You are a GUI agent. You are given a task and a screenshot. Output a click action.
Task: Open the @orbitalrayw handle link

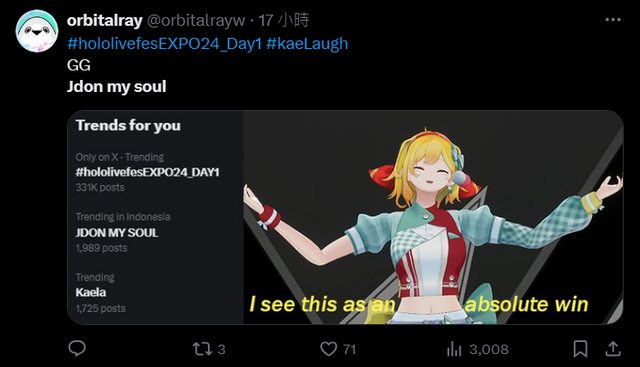[x=196, y=20]
